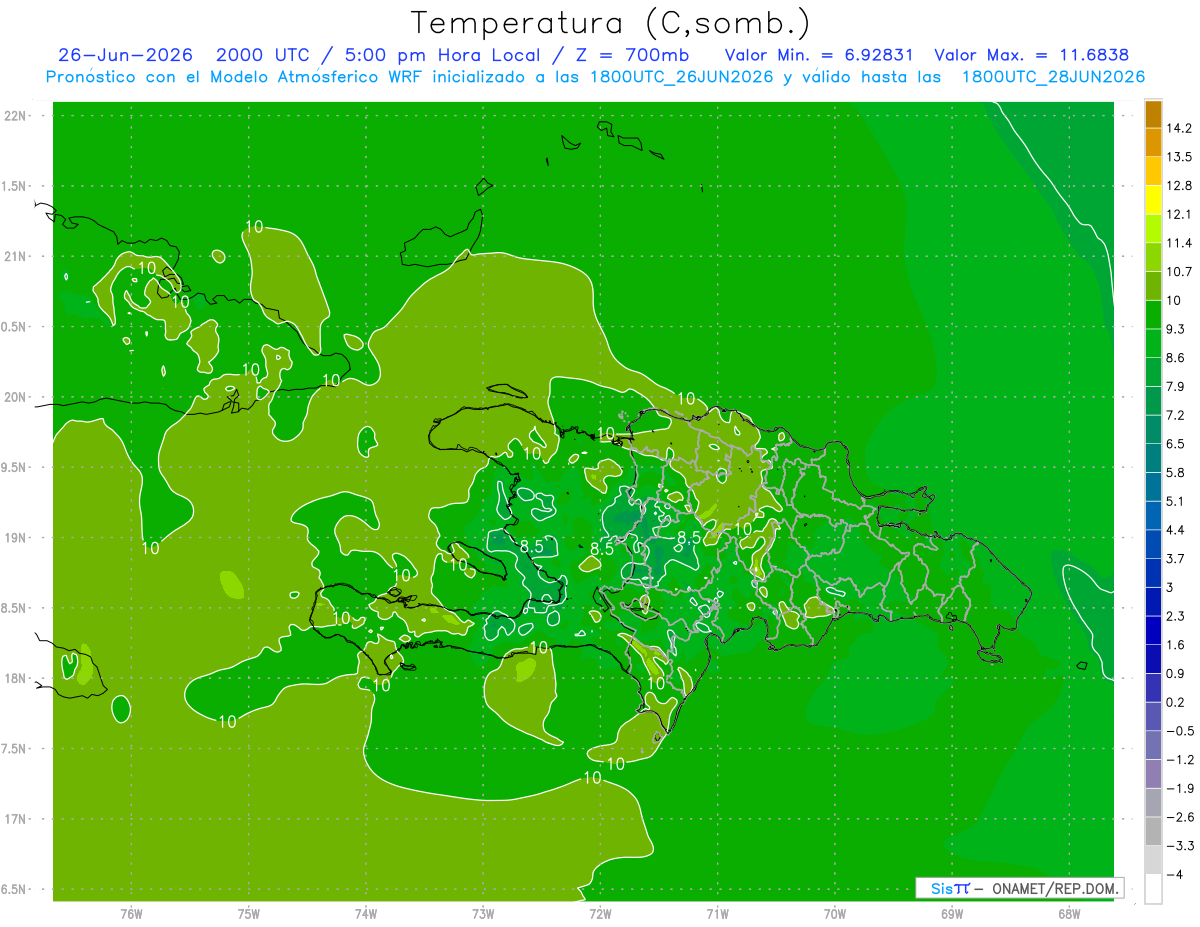The width and height of the screenshot is (1200, 927).
Task: Click the '-2.6' colorbar label
Action: tap(1180, 817)
